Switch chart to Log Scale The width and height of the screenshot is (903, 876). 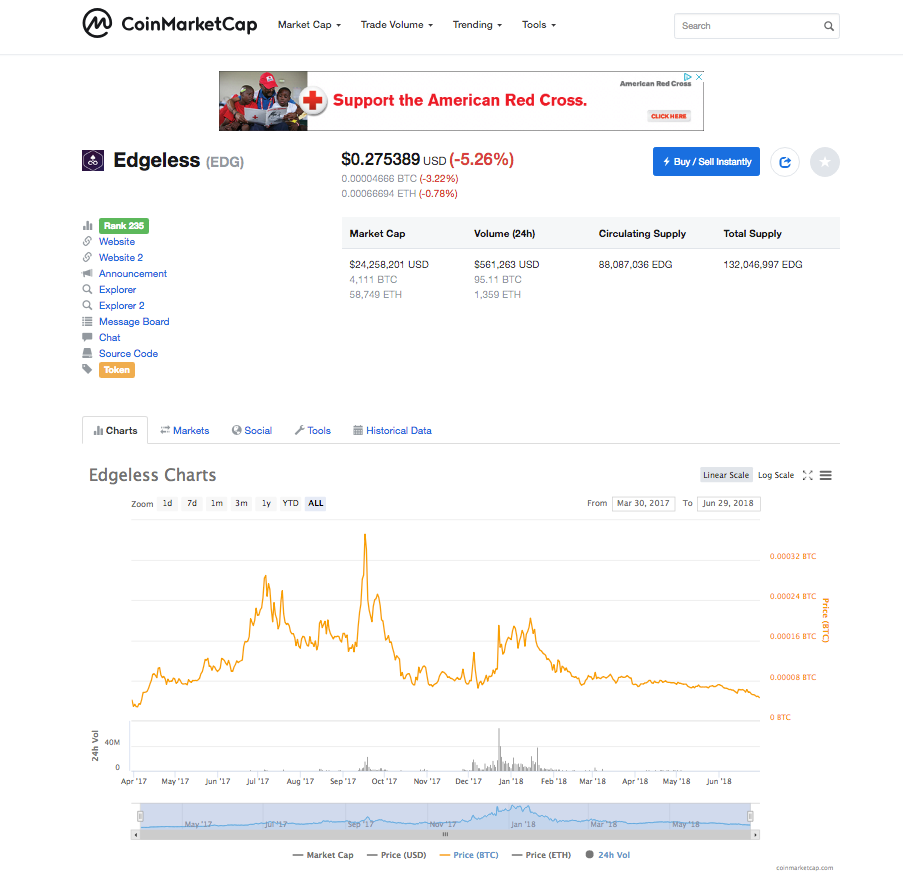pyautogui.click(x=776, y=475)
